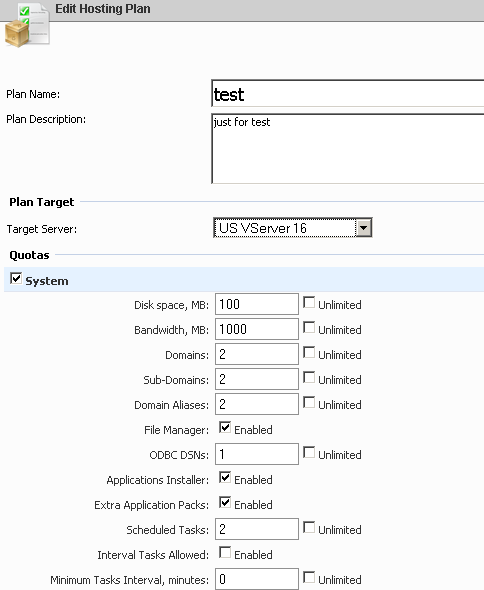Check Unlimited for Sub-Domains

pos(309,377)
